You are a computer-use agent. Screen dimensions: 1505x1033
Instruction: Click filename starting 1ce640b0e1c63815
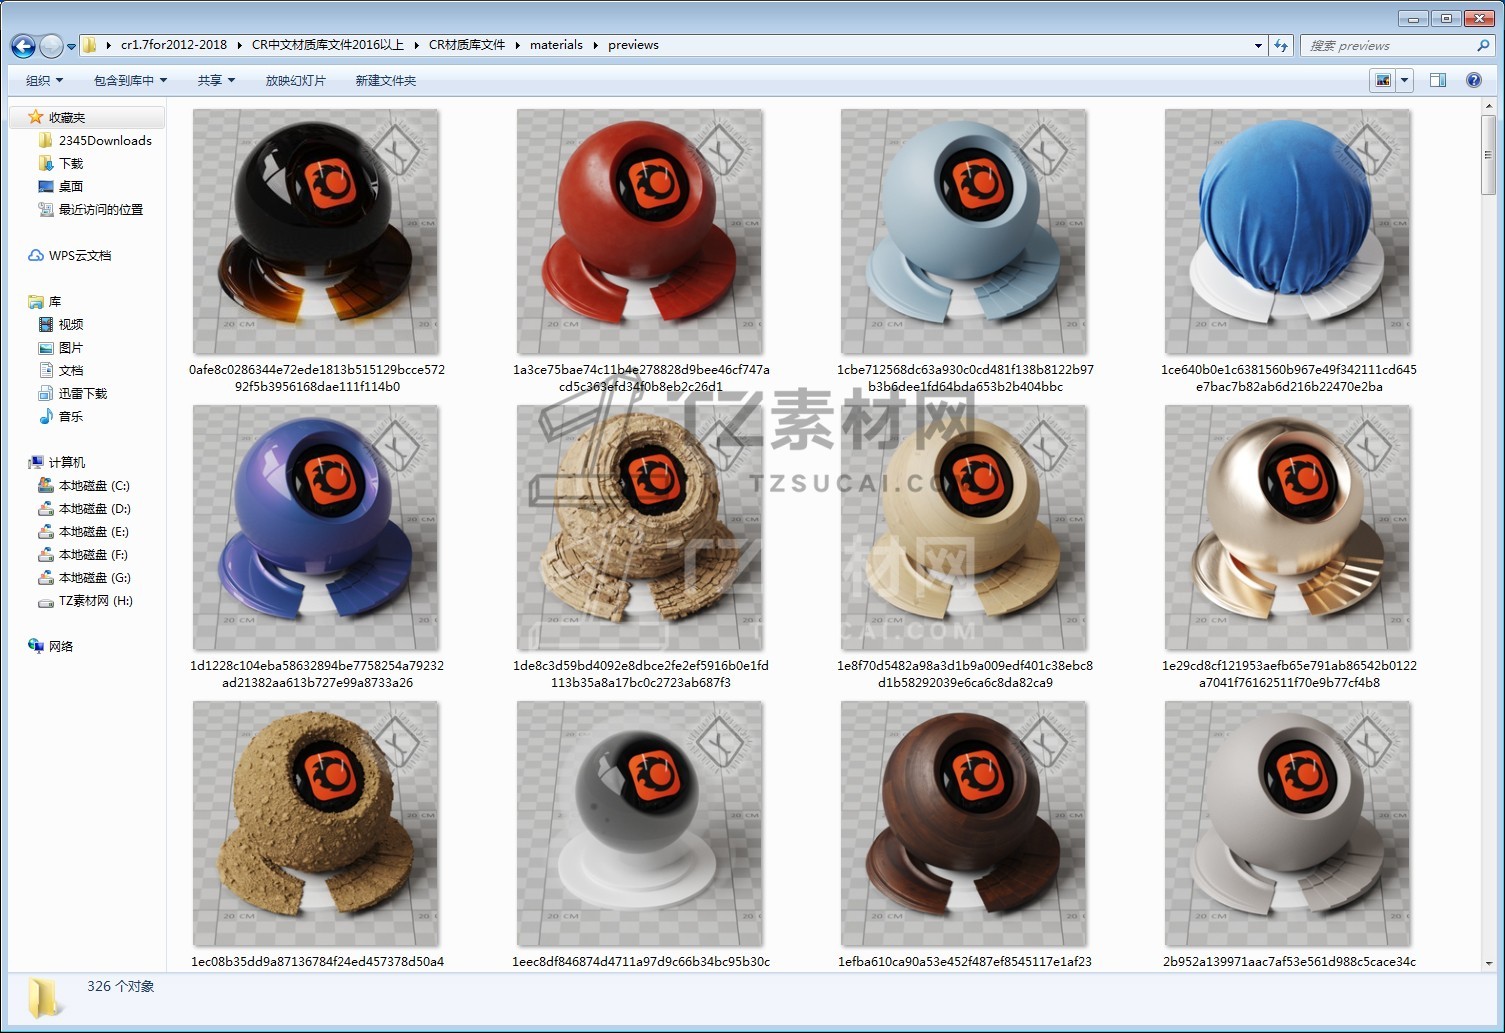click(x=1289, y=378)
